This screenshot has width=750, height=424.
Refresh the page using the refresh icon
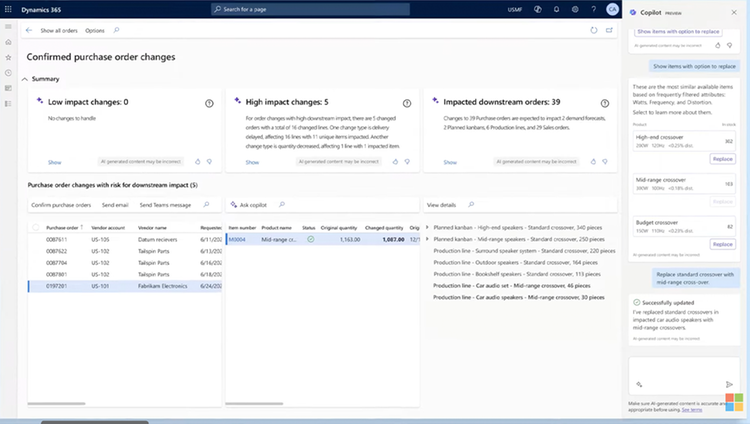[594, 30]
